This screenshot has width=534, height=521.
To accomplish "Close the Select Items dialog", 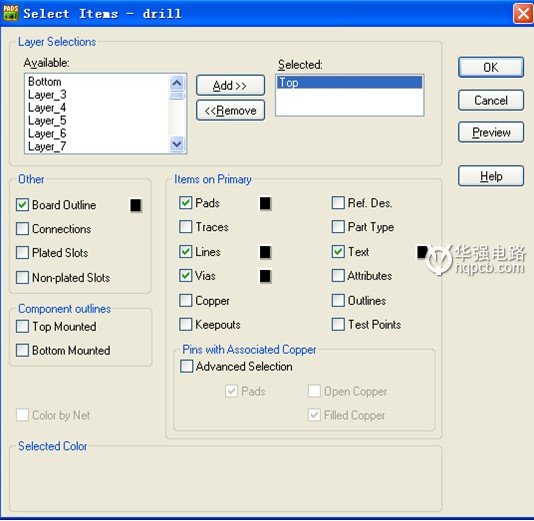I will pos(523,14).
